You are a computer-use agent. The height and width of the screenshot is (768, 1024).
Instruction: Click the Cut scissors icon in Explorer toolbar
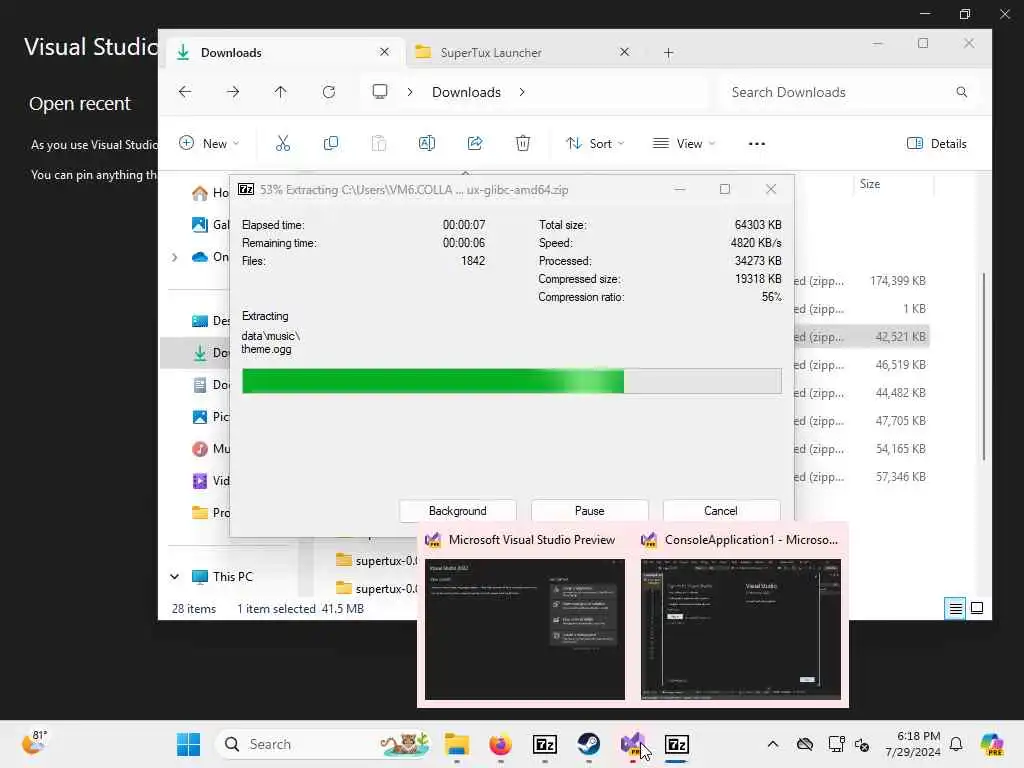pos(283,144)
